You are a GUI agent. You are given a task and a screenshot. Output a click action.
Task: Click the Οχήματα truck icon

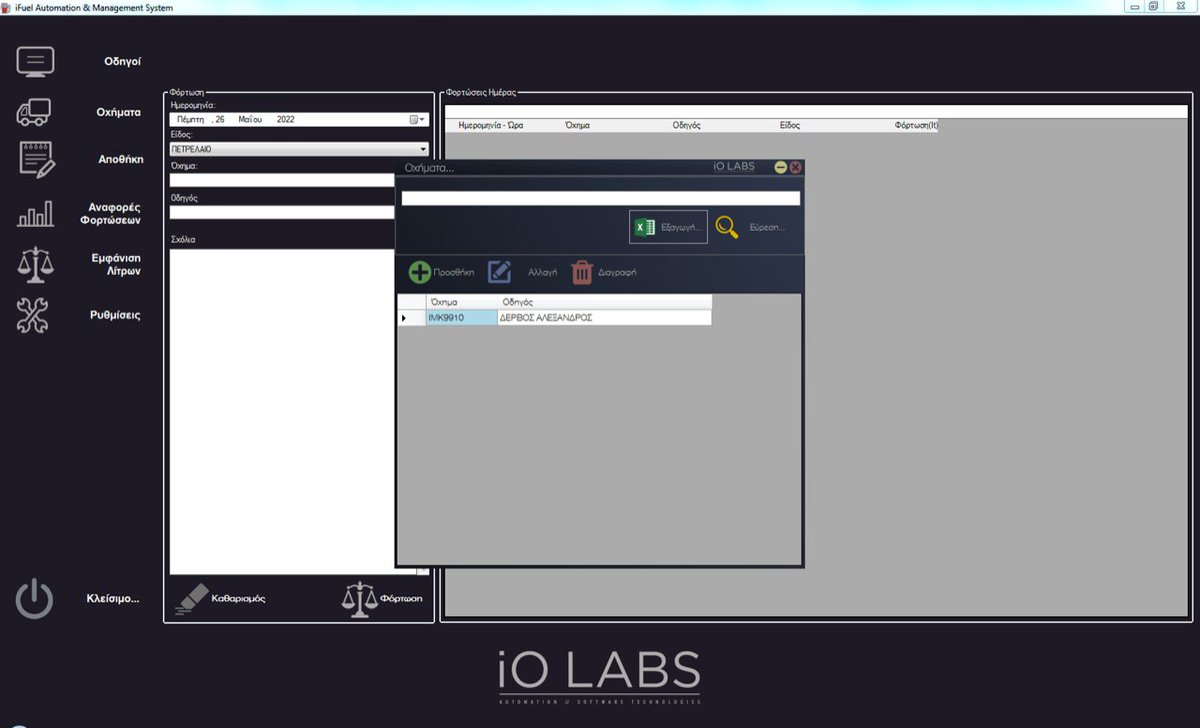coord(35,112)
